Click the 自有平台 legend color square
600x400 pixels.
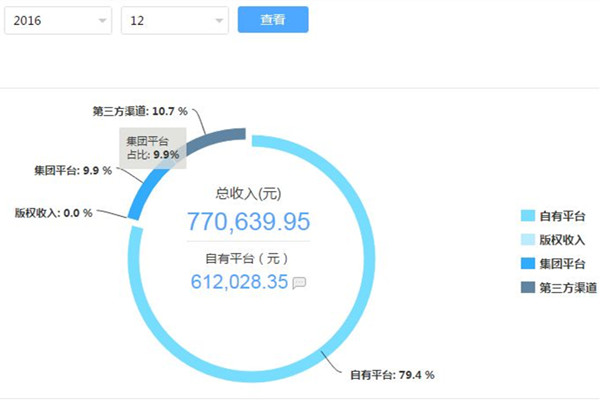(528, 216)
